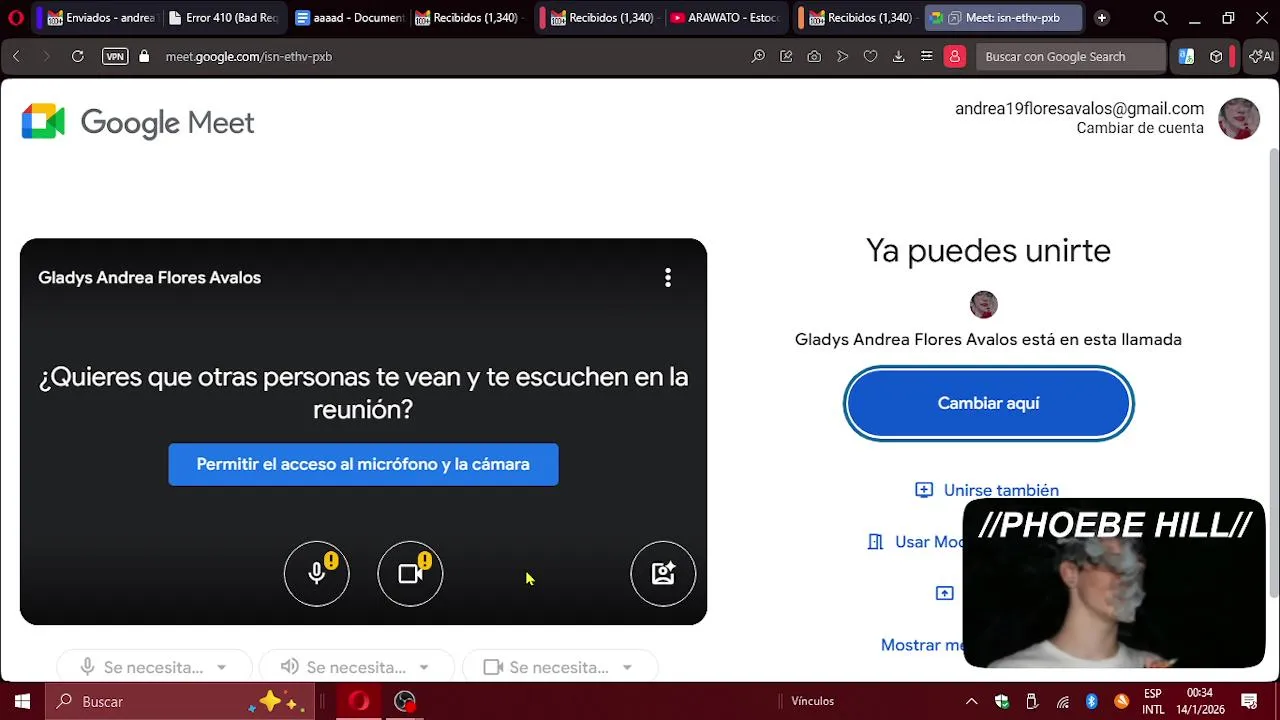Click the small participant avatar under Ya puedes unirte
The height and width of the screenshot is (720, 1280).
[984, 304]
